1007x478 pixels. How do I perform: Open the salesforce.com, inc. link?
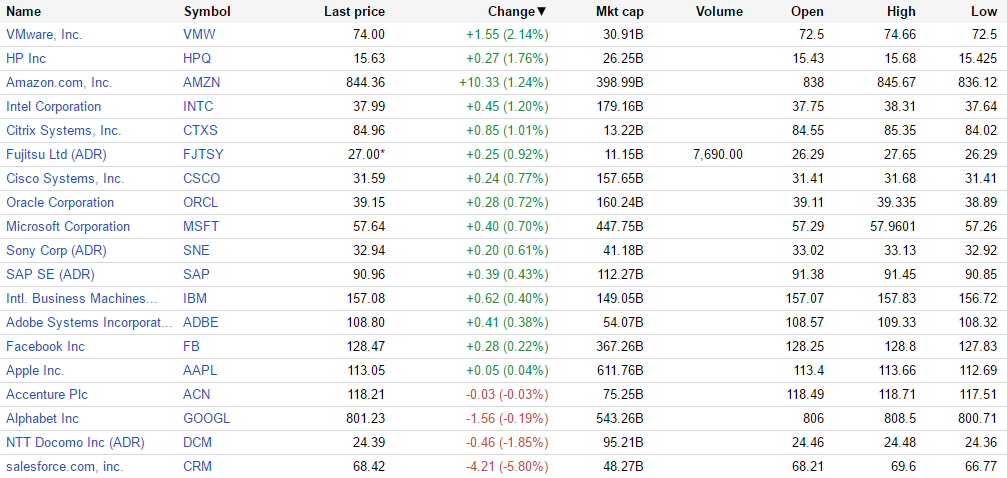point(64,466)
